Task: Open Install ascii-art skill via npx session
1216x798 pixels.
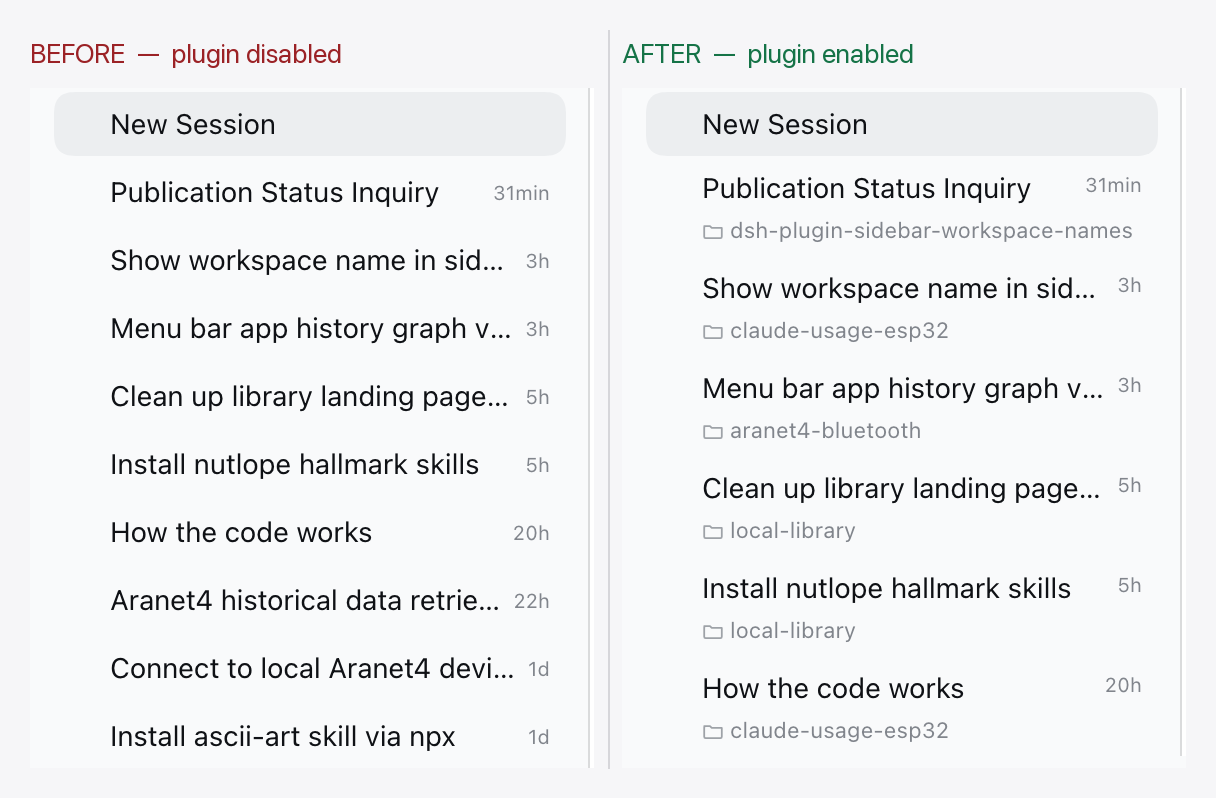Action: tap(310, 736)
